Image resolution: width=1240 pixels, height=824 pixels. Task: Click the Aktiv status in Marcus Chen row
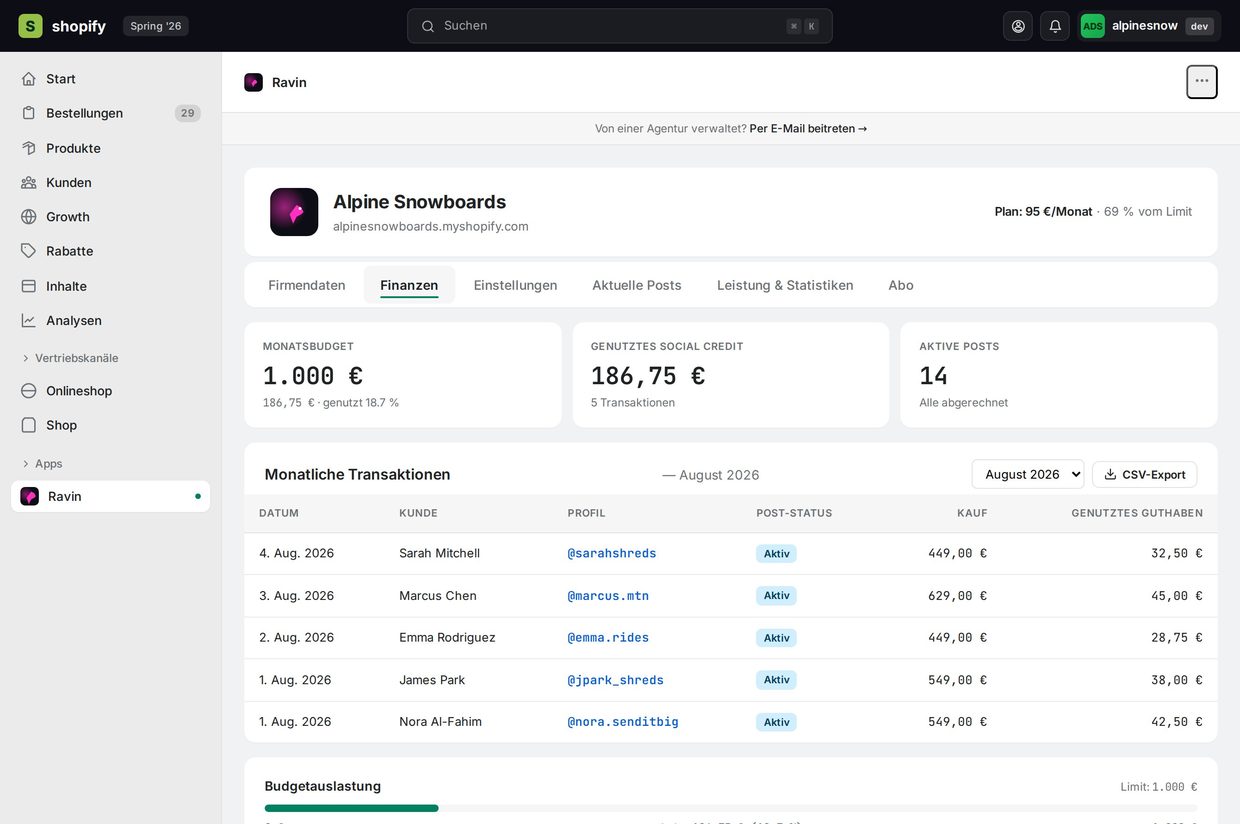(776, 595)
